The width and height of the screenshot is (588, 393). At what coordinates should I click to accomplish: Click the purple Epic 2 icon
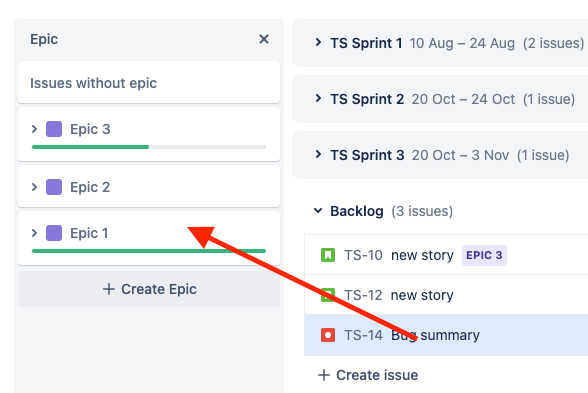[54, 187]
